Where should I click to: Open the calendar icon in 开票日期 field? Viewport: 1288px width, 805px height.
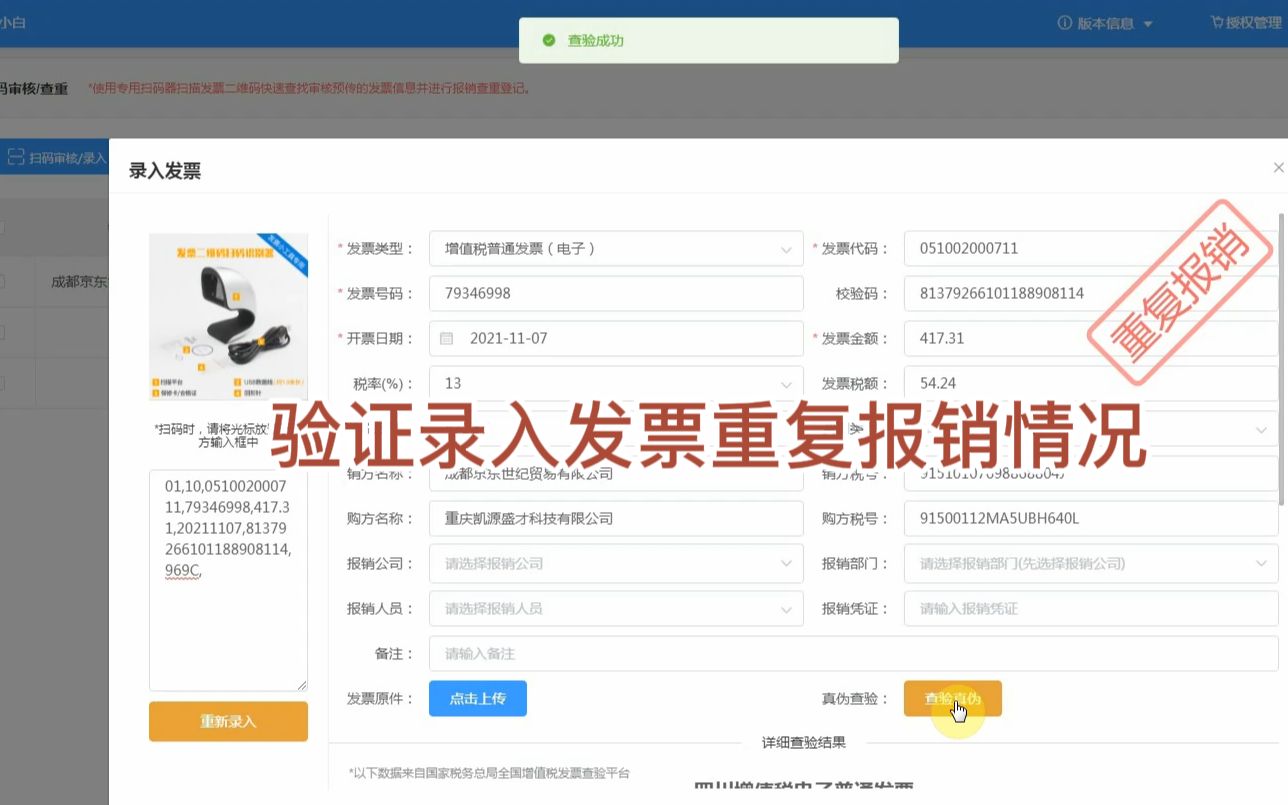(x=446, y=338)
